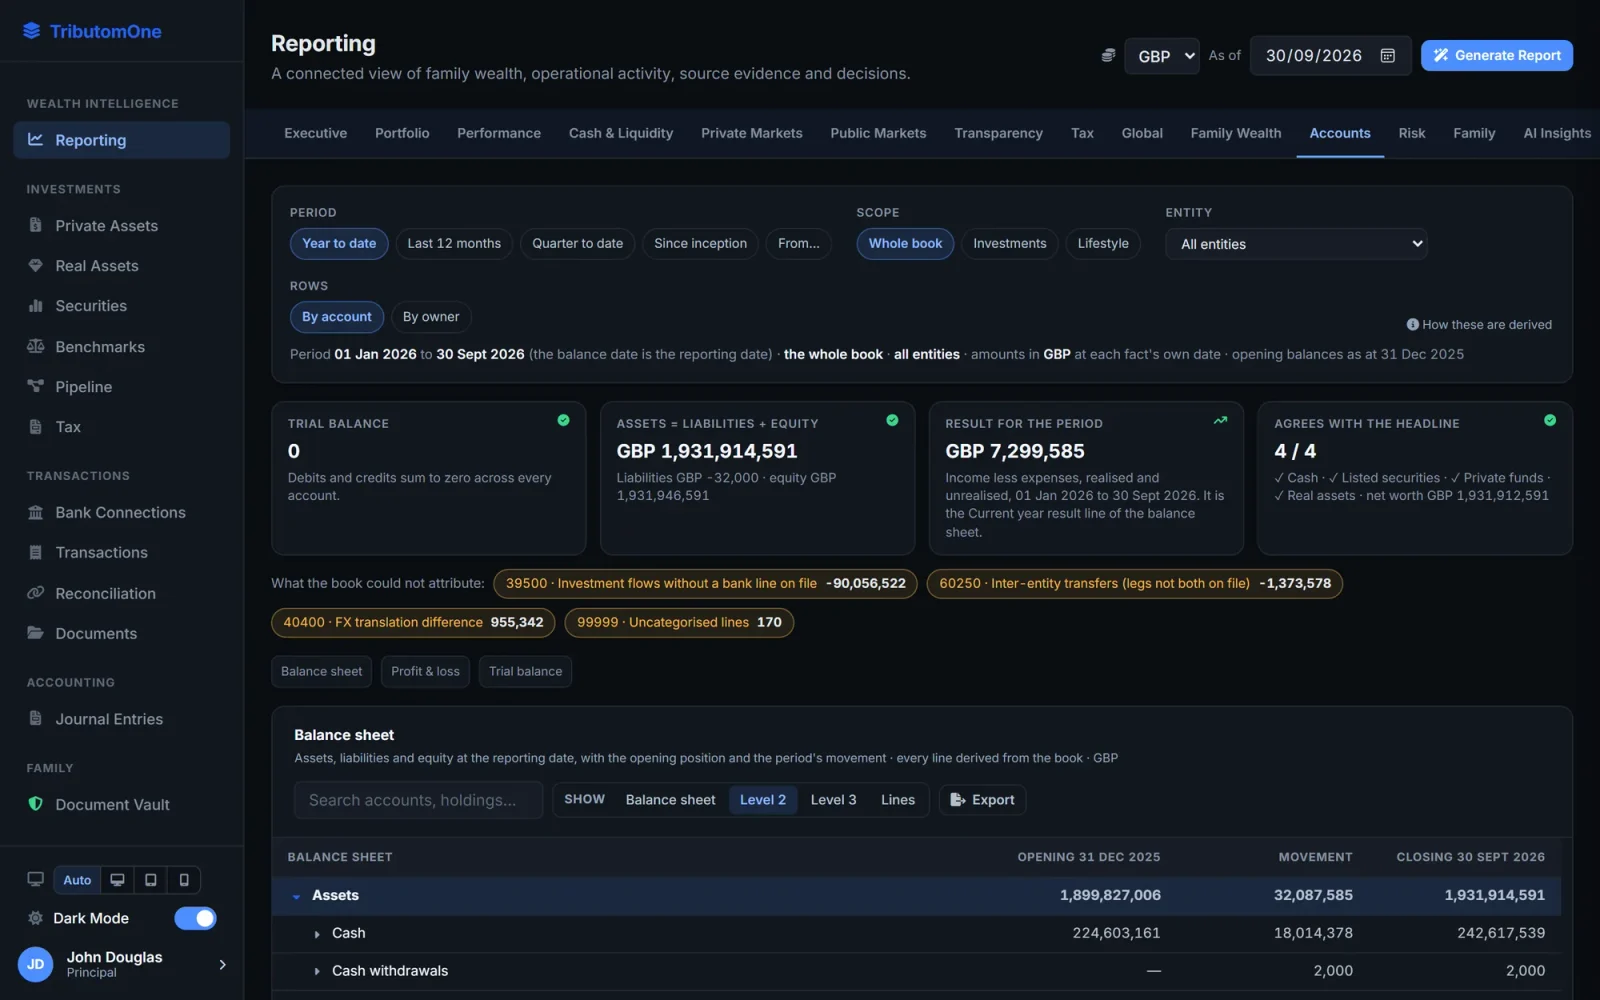Open Securities from the sidebar
Viewport: 1600px width, 1000px height.
pyautogui.click(x=121, y=306)
